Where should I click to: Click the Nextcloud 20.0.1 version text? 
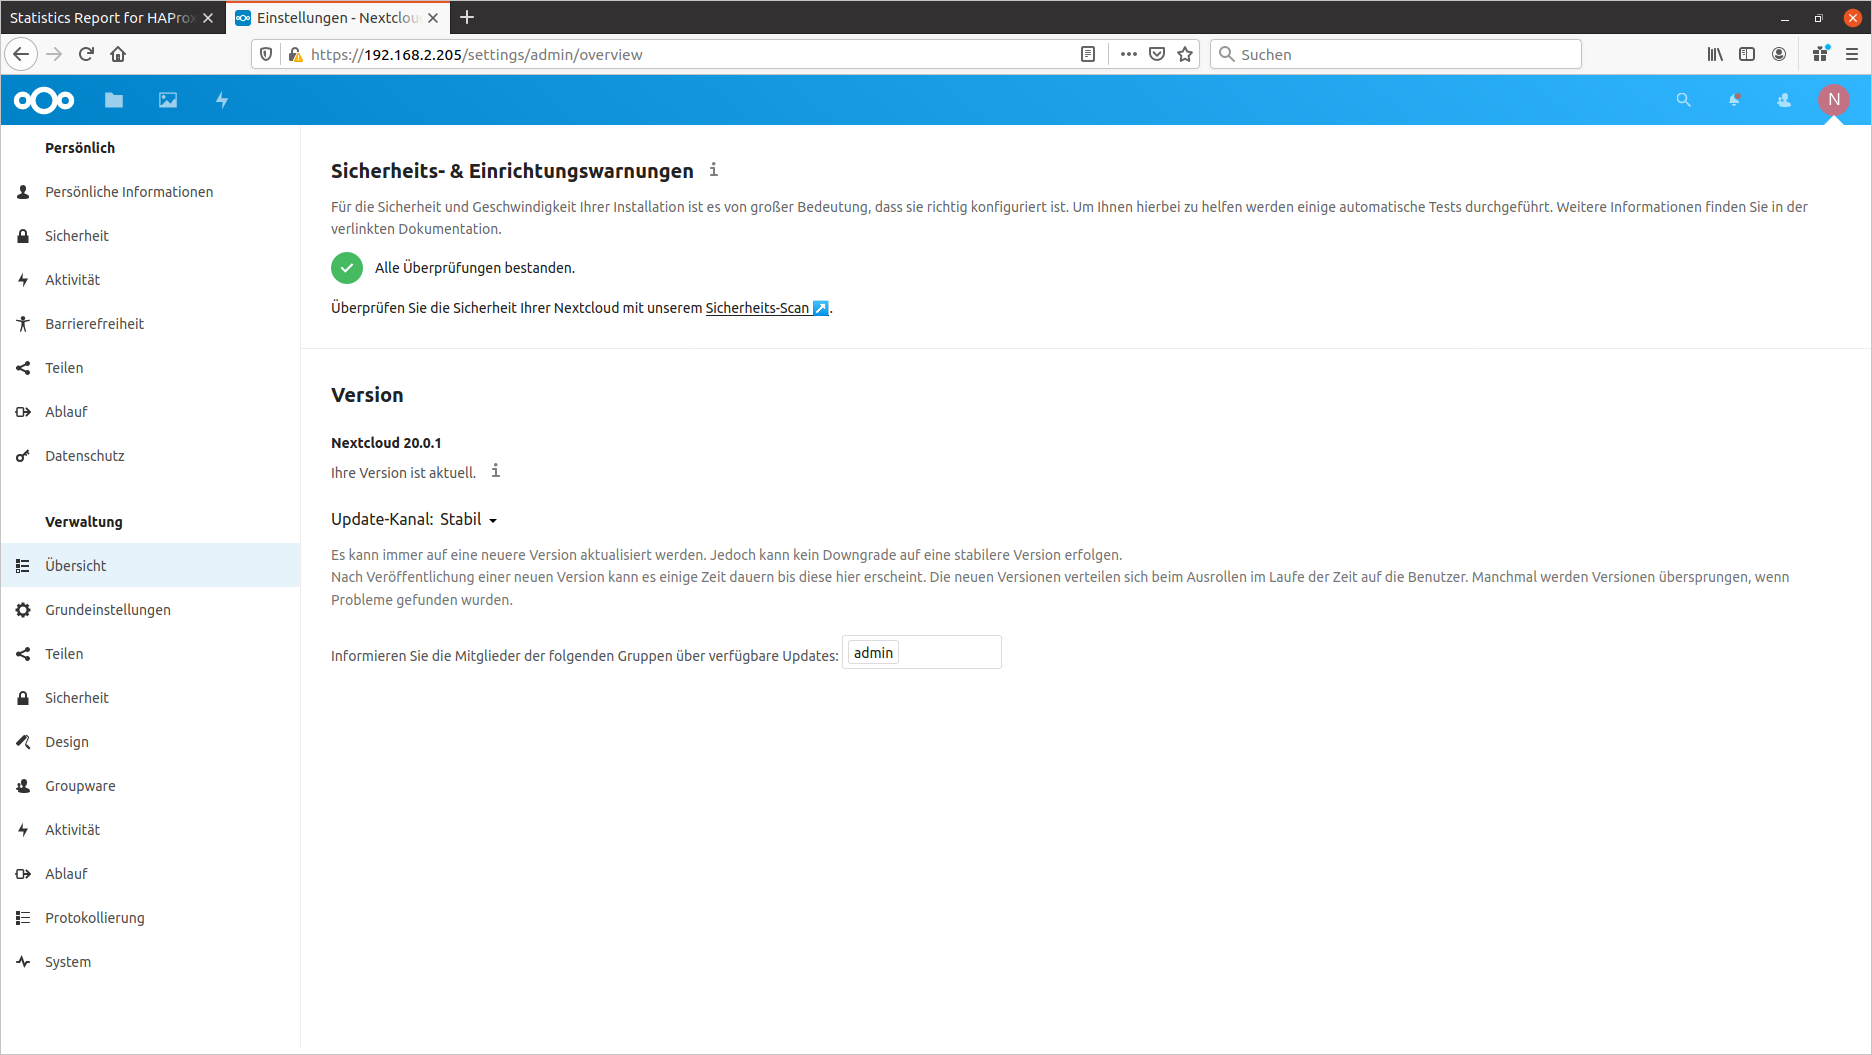pos(386,443)
